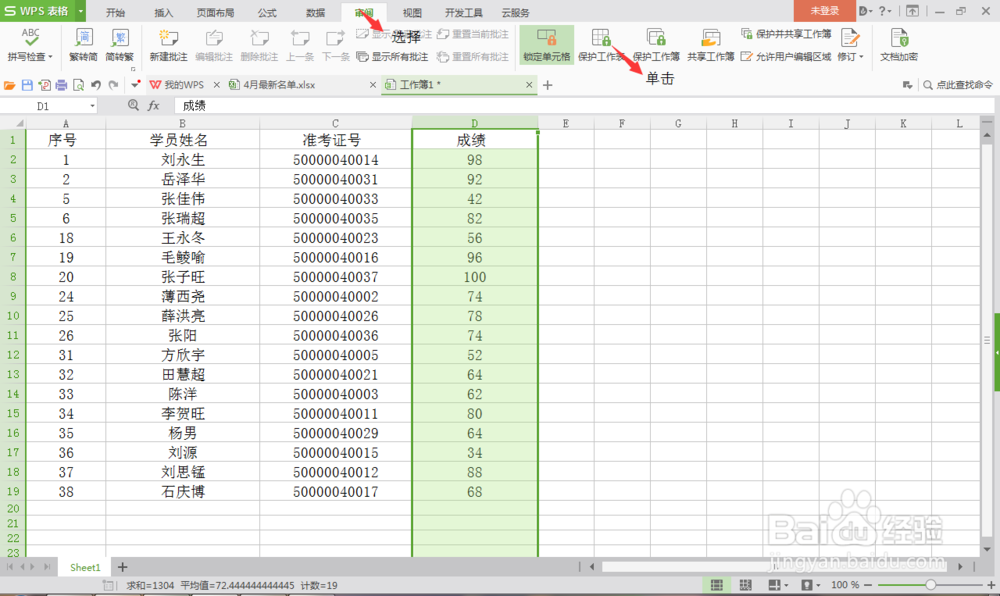
Task: Click the formula bar showing 成绩
Action: pos(584,106)
